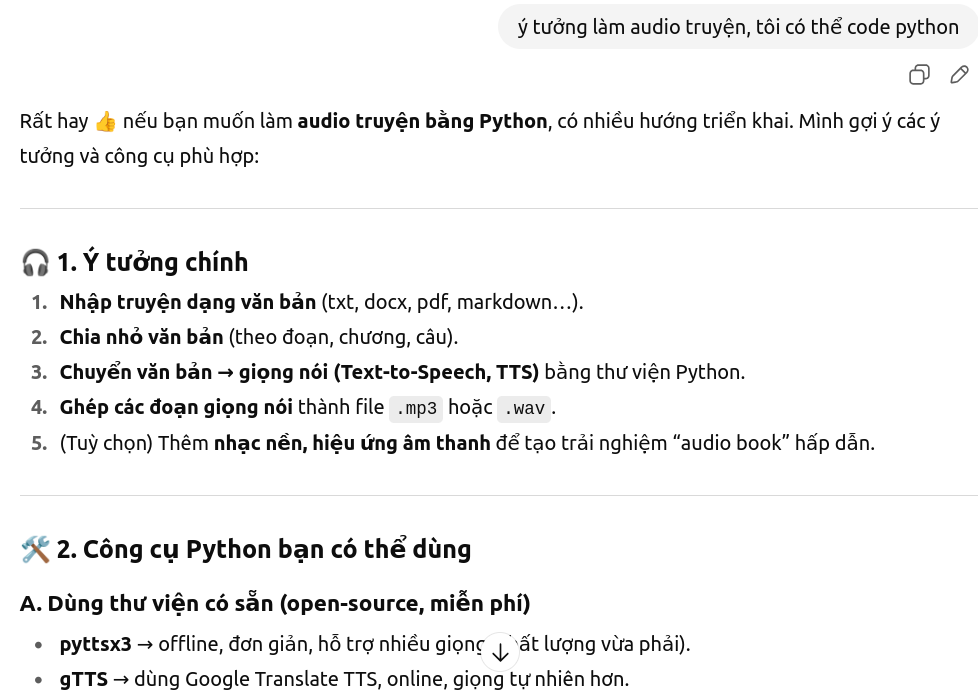
Task: Click list item "Nhập truyện dạng văn bản"
Action: tap(187, 302)
